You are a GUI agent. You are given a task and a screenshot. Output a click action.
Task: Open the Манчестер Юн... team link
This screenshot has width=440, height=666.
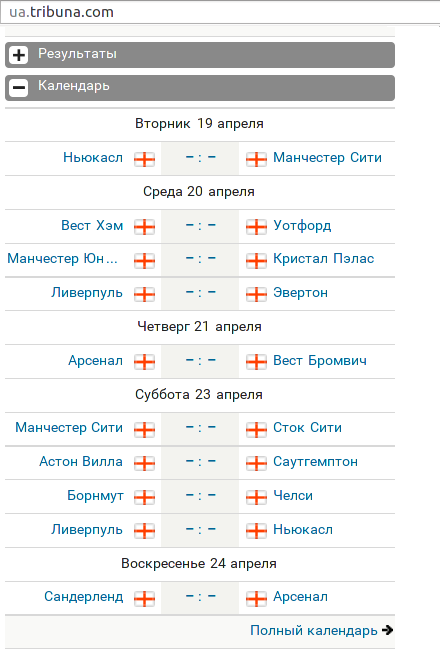coord(62,259)
